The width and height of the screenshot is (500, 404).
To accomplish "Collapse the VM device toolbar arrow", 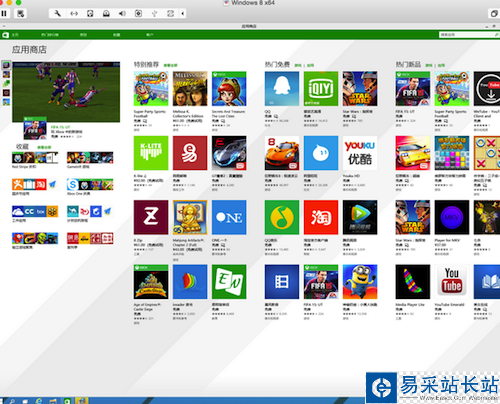I will 182,13.
